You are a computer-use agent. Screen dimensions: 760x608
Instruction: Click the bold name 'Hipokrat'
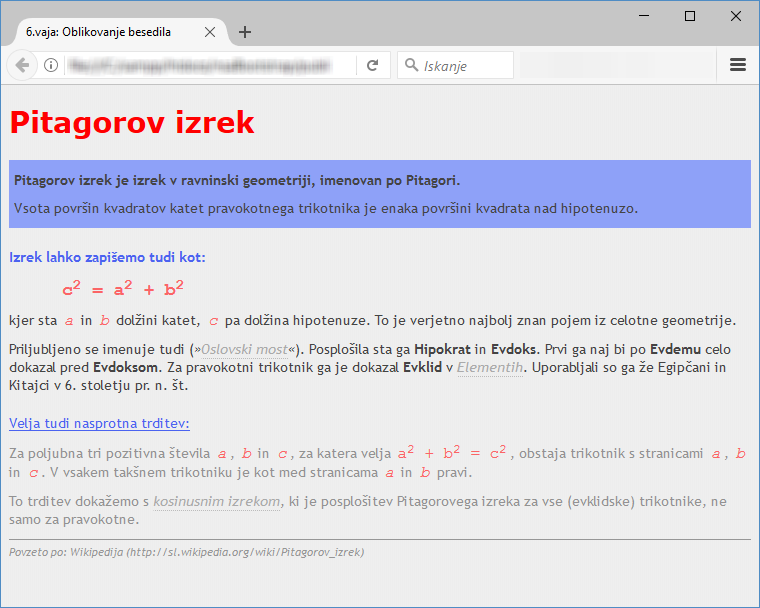pos(442,350)
